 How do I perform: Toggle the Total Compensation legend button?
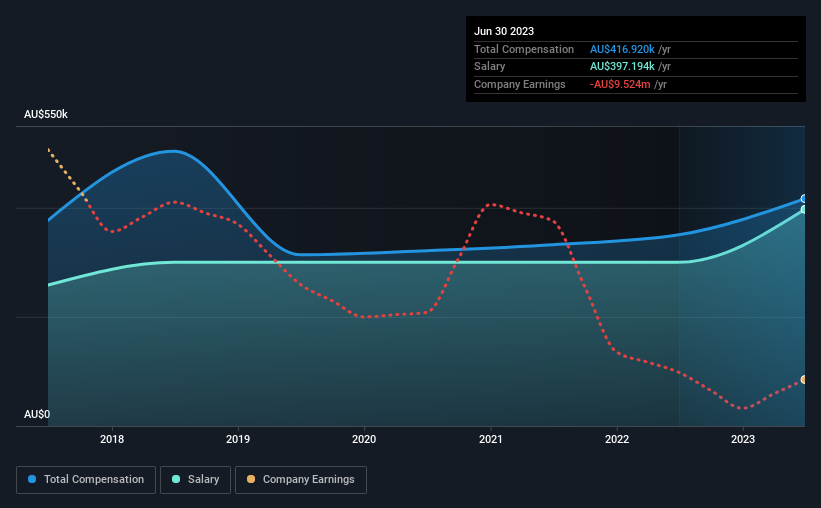click(86, 480)
